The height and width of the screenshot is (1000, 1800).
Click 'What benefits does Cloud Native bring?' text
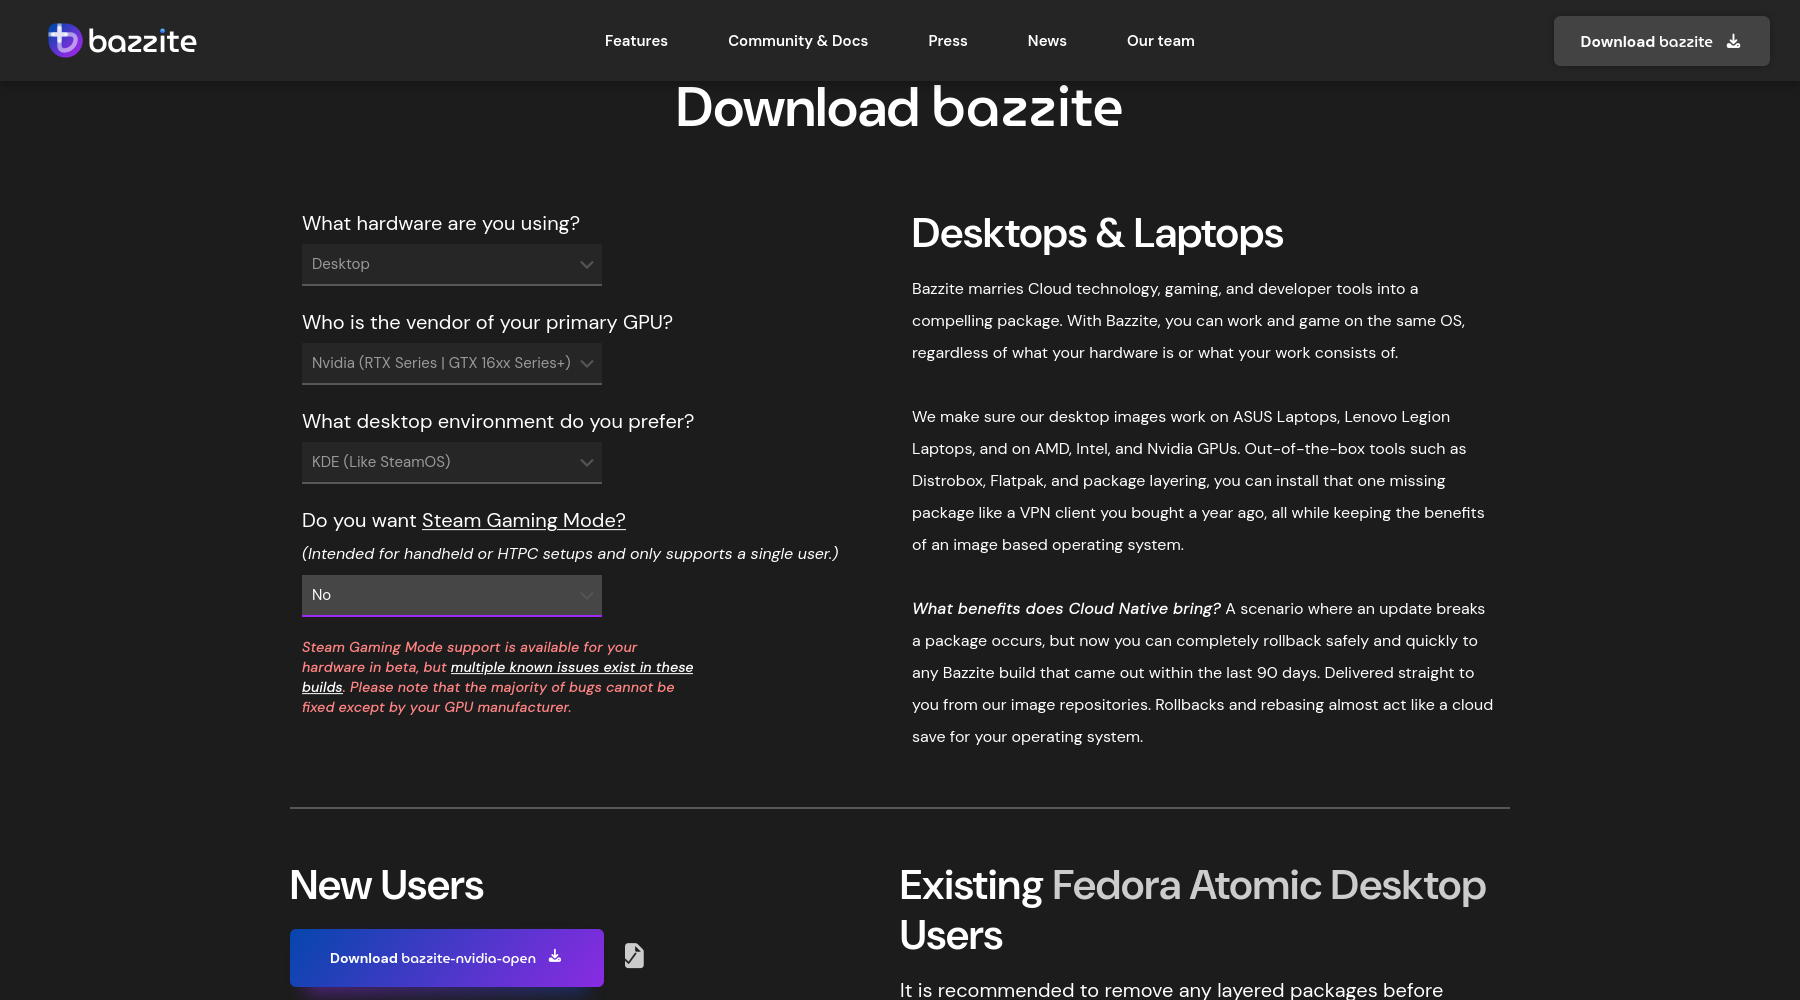pyautogui.click(x=1066, y=609)
